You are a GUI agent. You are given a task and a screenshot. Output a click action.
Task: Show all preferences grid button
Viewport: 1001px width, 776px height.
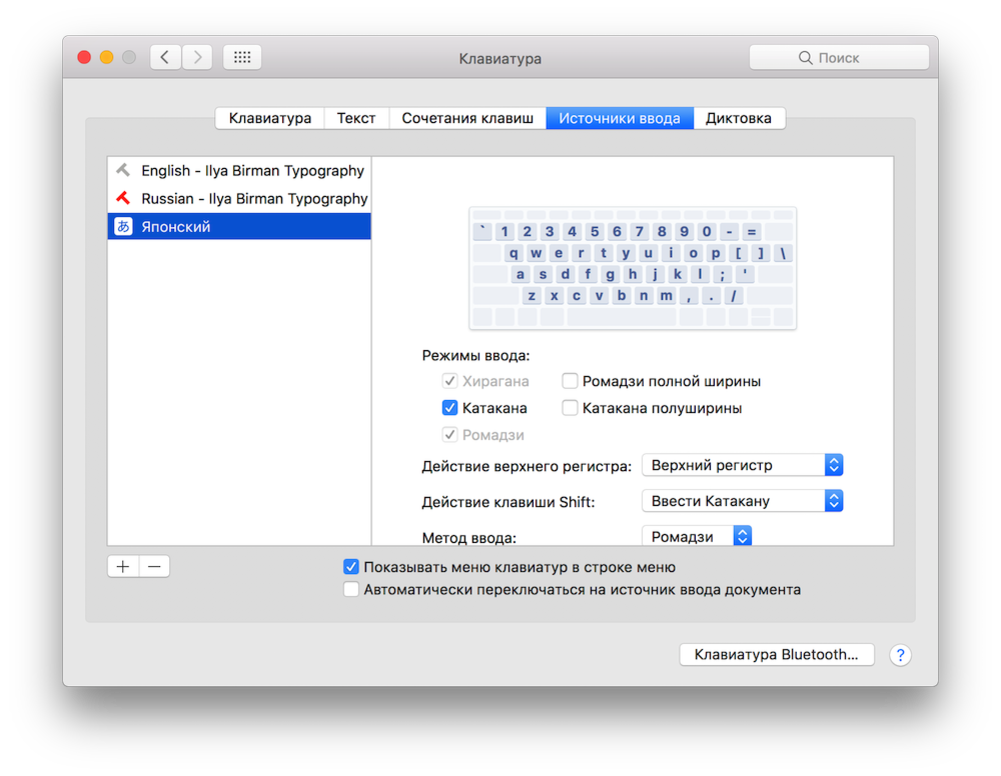(x=242, y=57)
